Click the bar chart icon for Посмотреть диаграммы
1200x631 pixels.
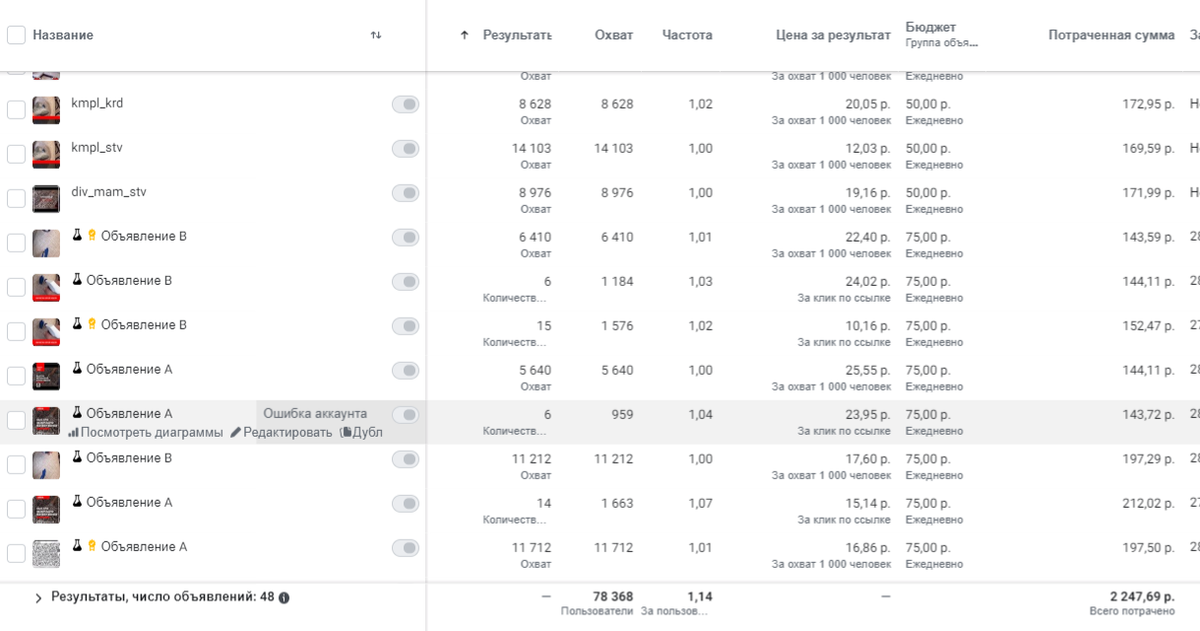[x=73, y=433]
